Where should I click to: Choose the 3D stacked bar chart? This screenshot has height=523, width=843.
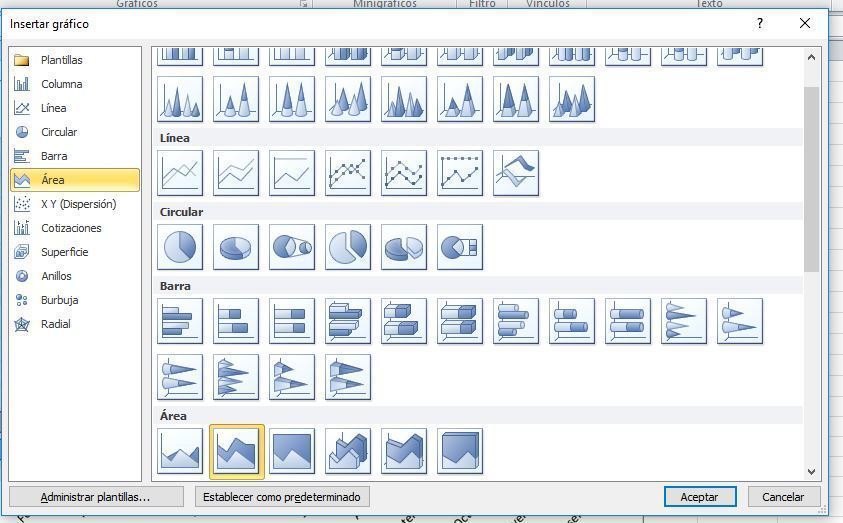(x=404, y=321)
